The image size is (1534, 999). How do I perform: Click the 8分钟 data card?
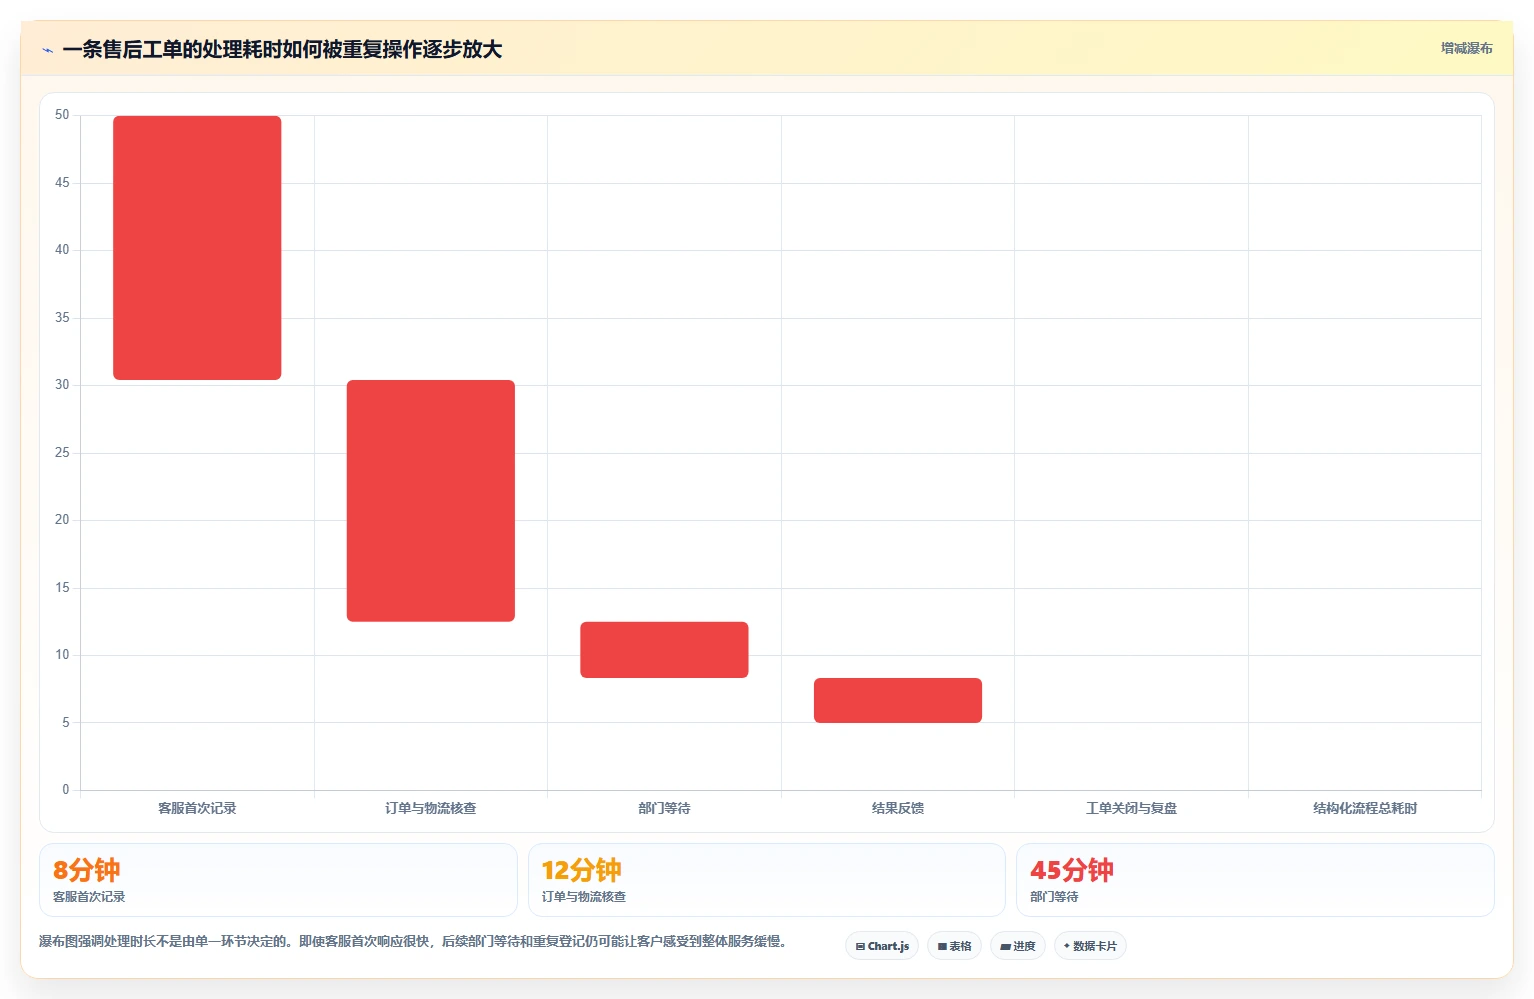point(278,880)
